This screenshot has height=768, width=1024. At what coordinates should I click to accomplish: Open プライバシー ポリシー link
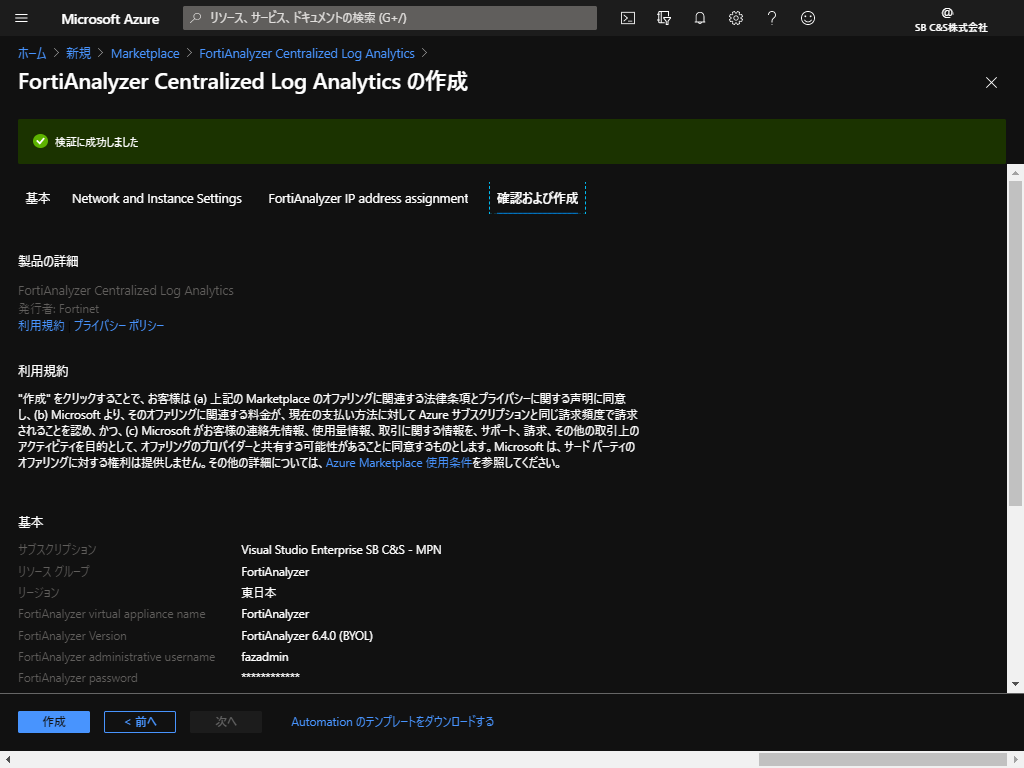(119, 325)
